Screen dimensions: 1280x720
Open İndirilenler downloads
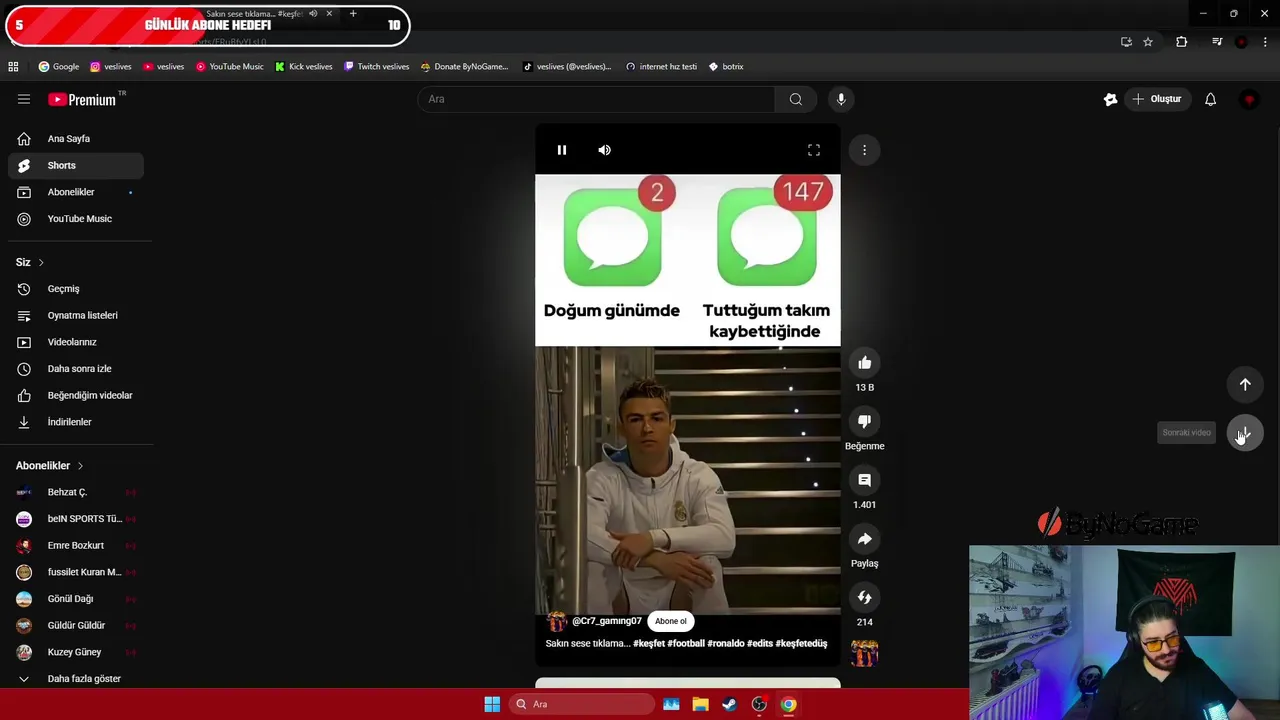(x=76, y=422)
